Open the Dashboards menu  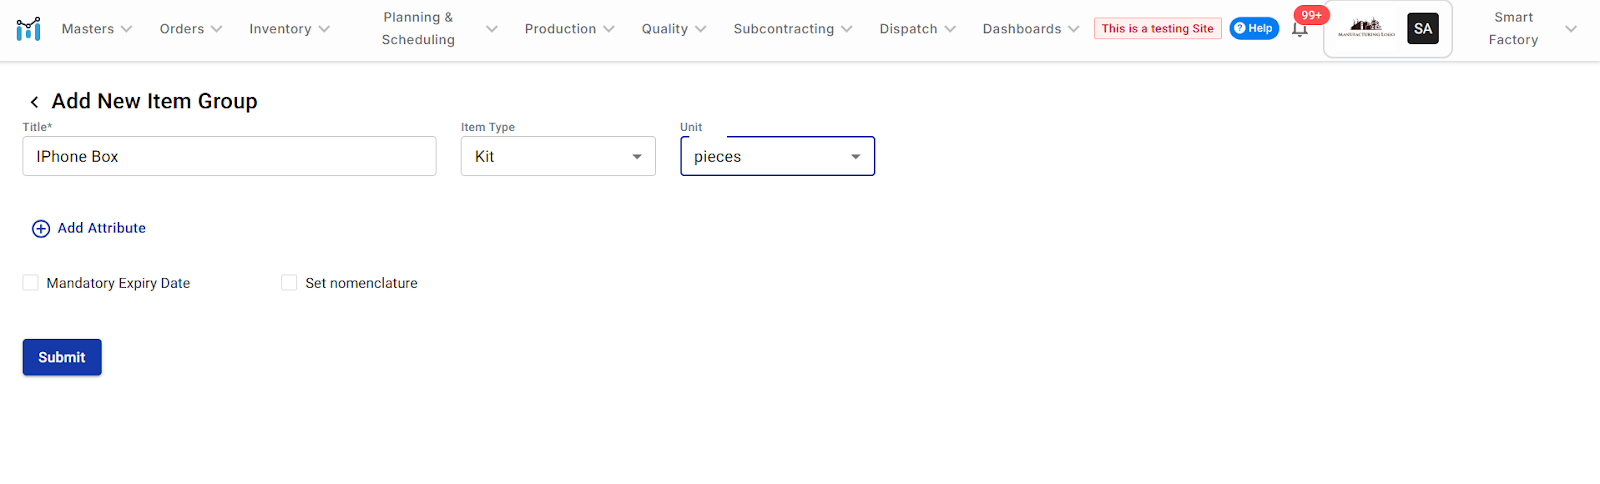pyautogui.click(x=1030, y=29)
